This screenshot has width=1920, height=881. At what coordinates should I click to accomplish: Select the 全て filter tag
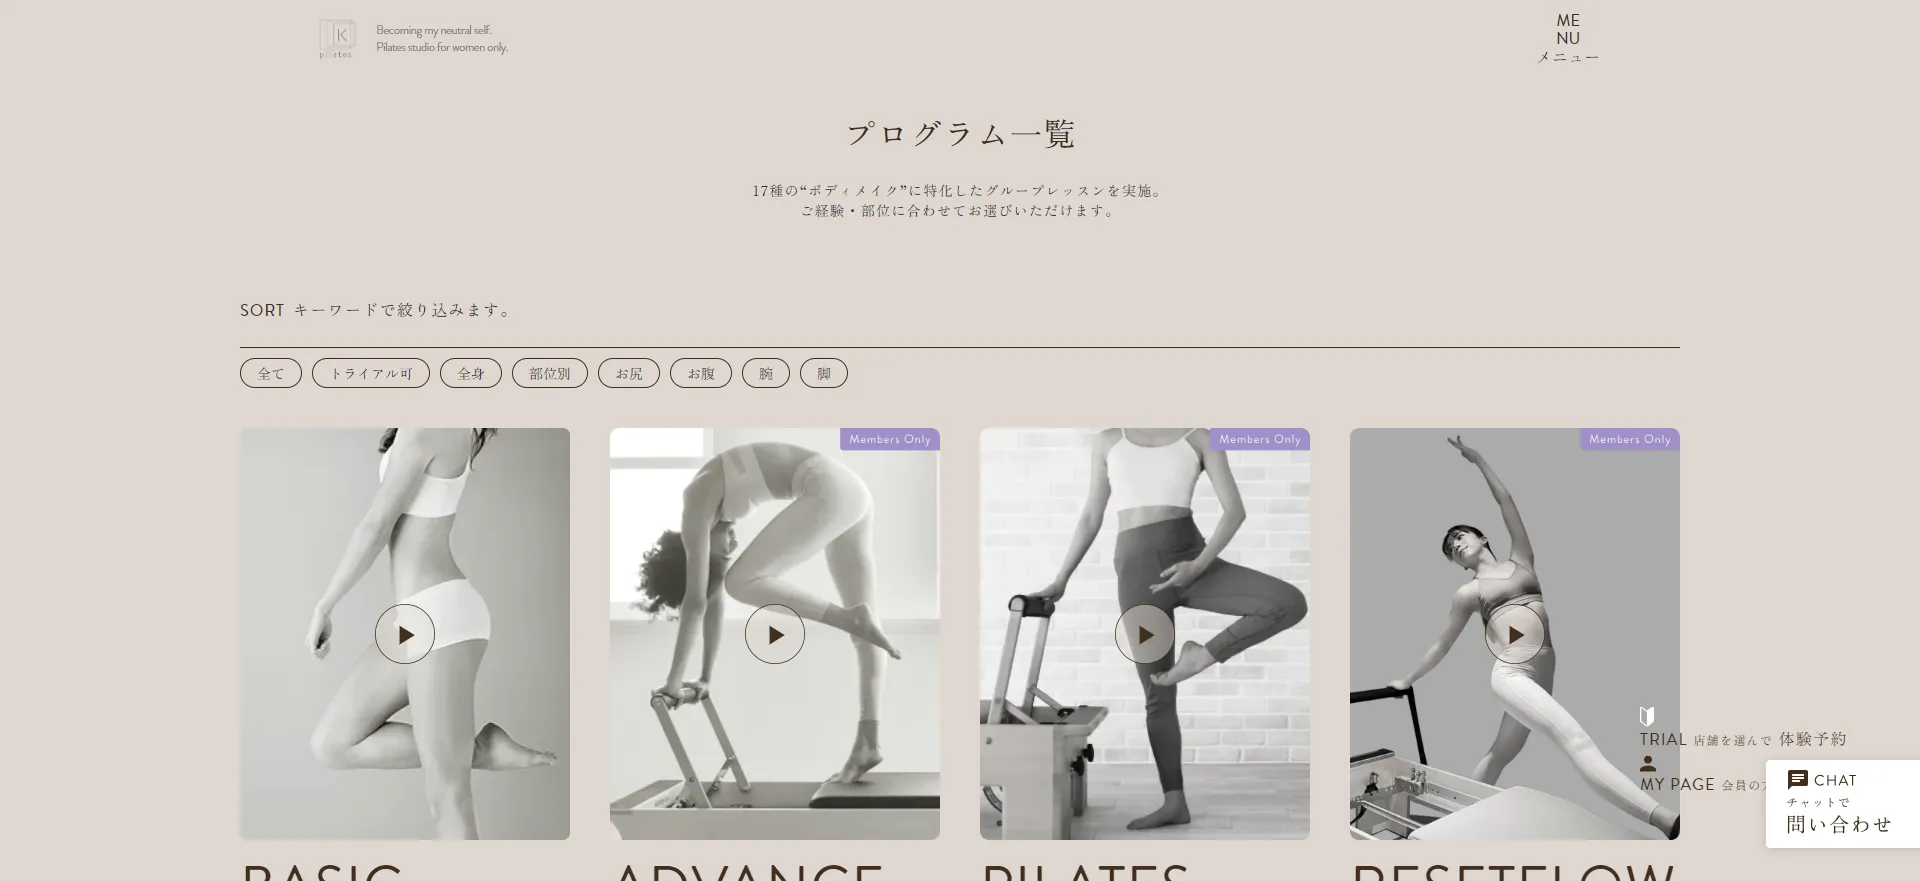tap(271, 373)
